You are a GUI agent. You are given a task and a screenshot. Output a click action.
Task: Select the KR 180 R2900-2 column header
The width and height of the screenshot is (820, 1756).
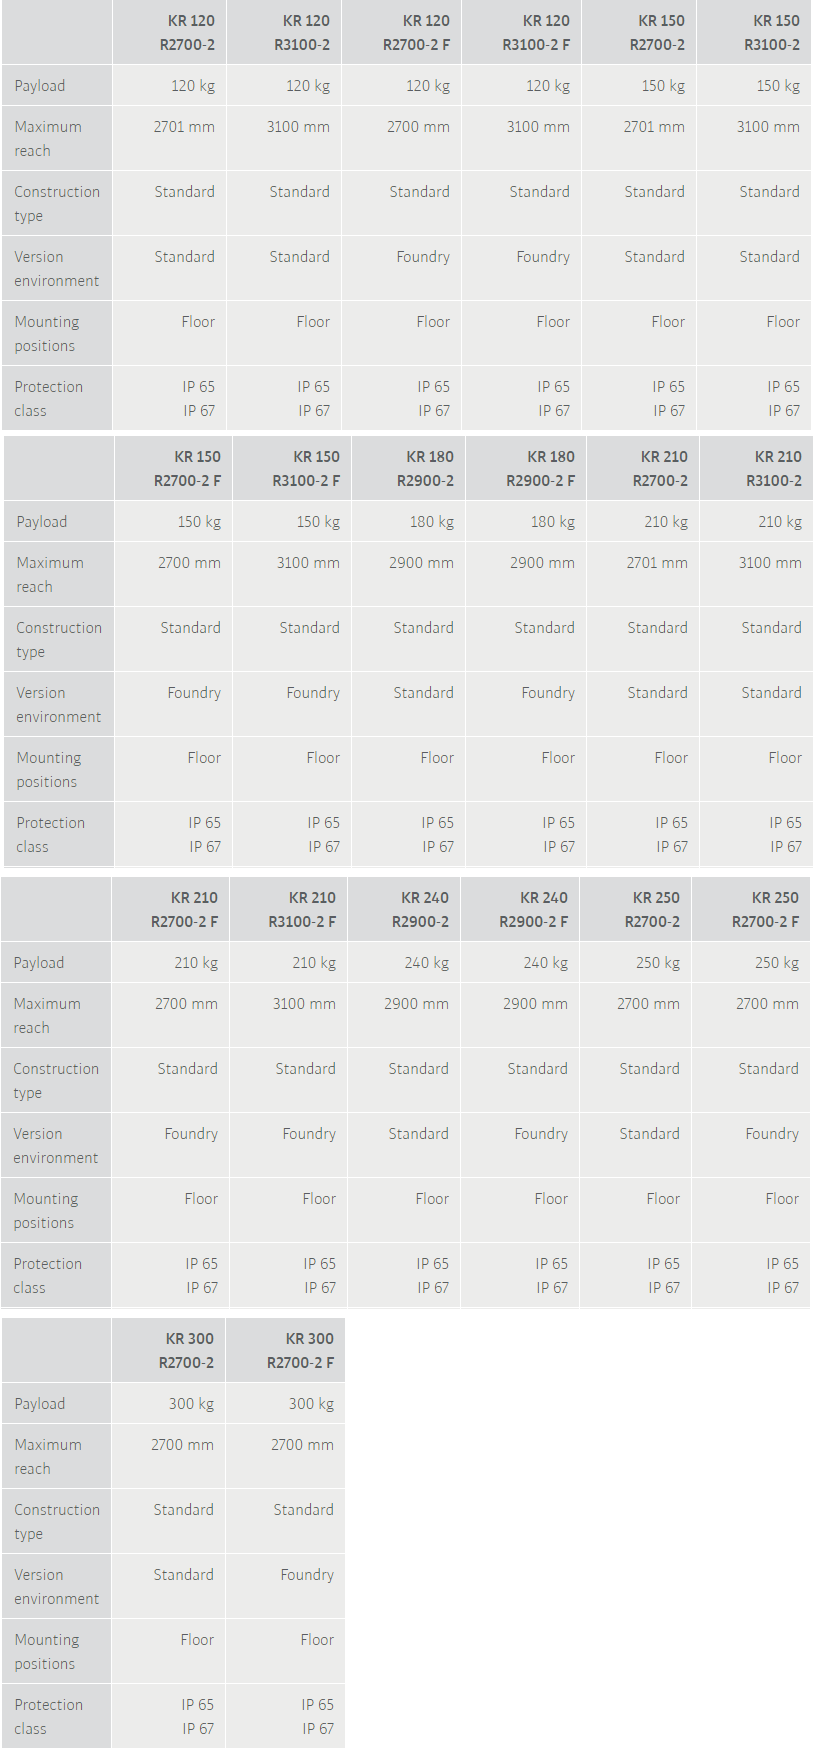425,469
